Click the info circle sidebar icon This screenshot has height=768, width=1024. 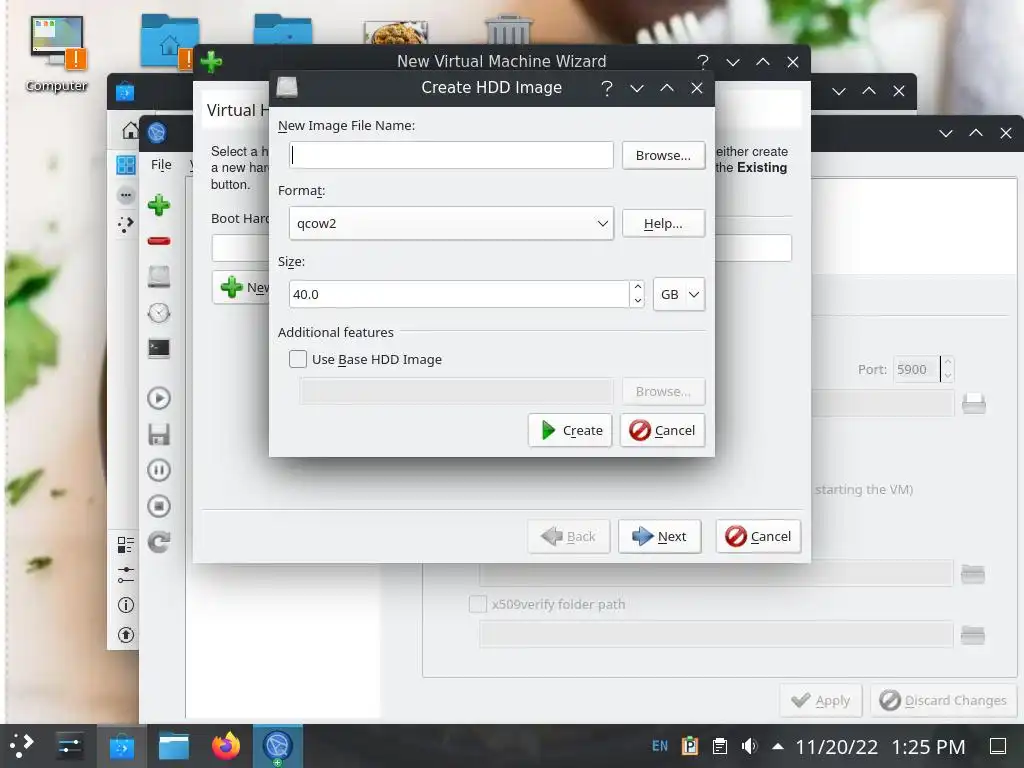click(125, 605)
